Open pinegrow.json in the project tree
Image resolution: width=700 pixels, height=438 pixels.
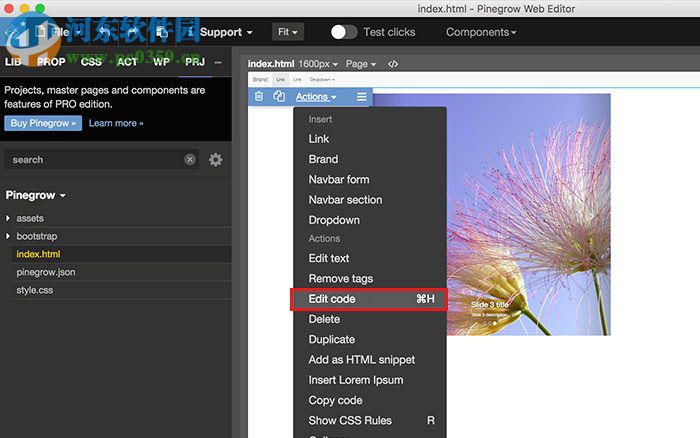46,272
